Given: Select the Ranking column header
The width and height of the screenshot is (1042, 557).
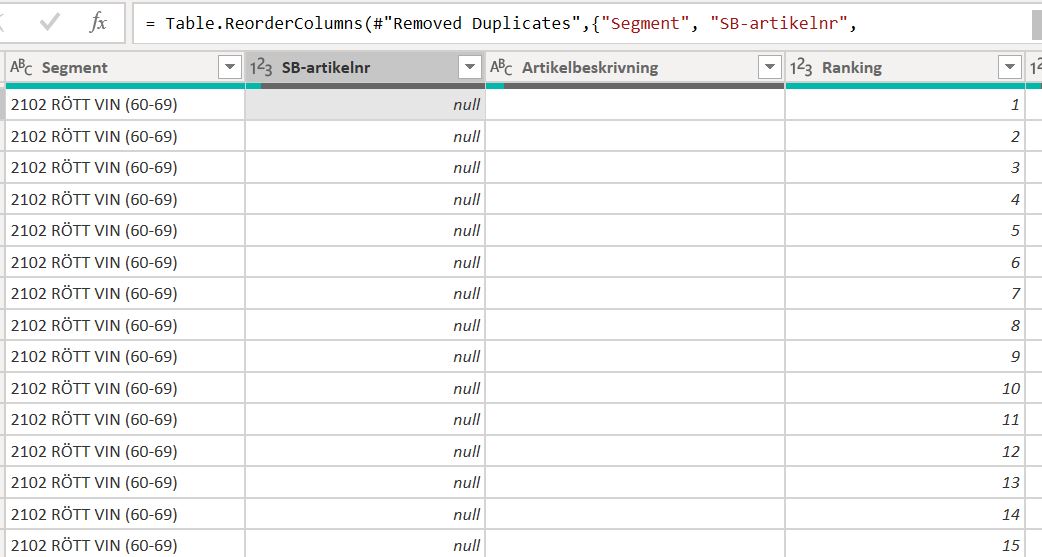Looking at the screenshot, I should (905, 67).
